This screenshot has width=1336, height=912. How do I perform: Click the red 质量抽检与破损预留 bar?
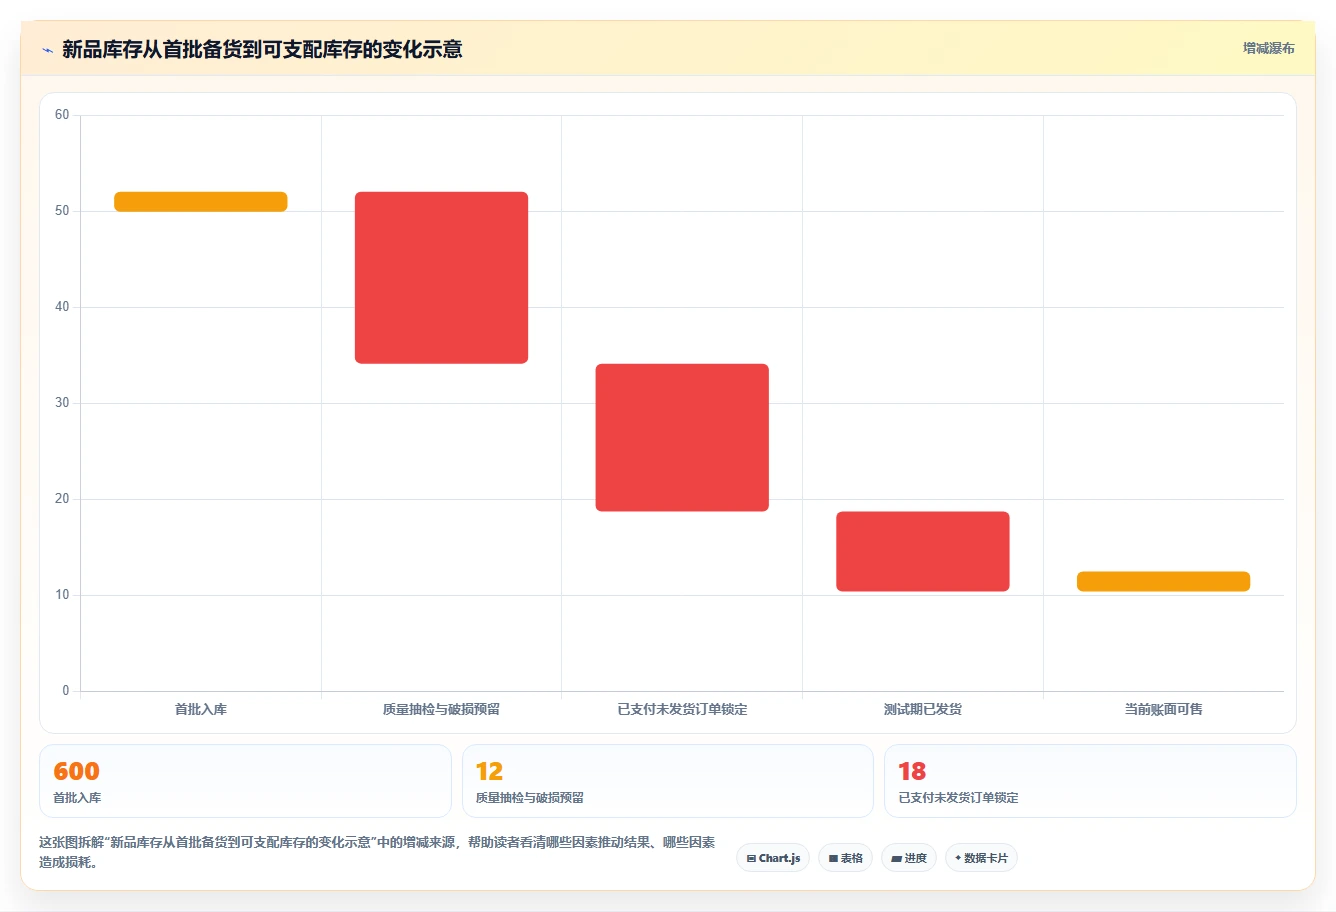pyautogui.click(x=441, y=278)
